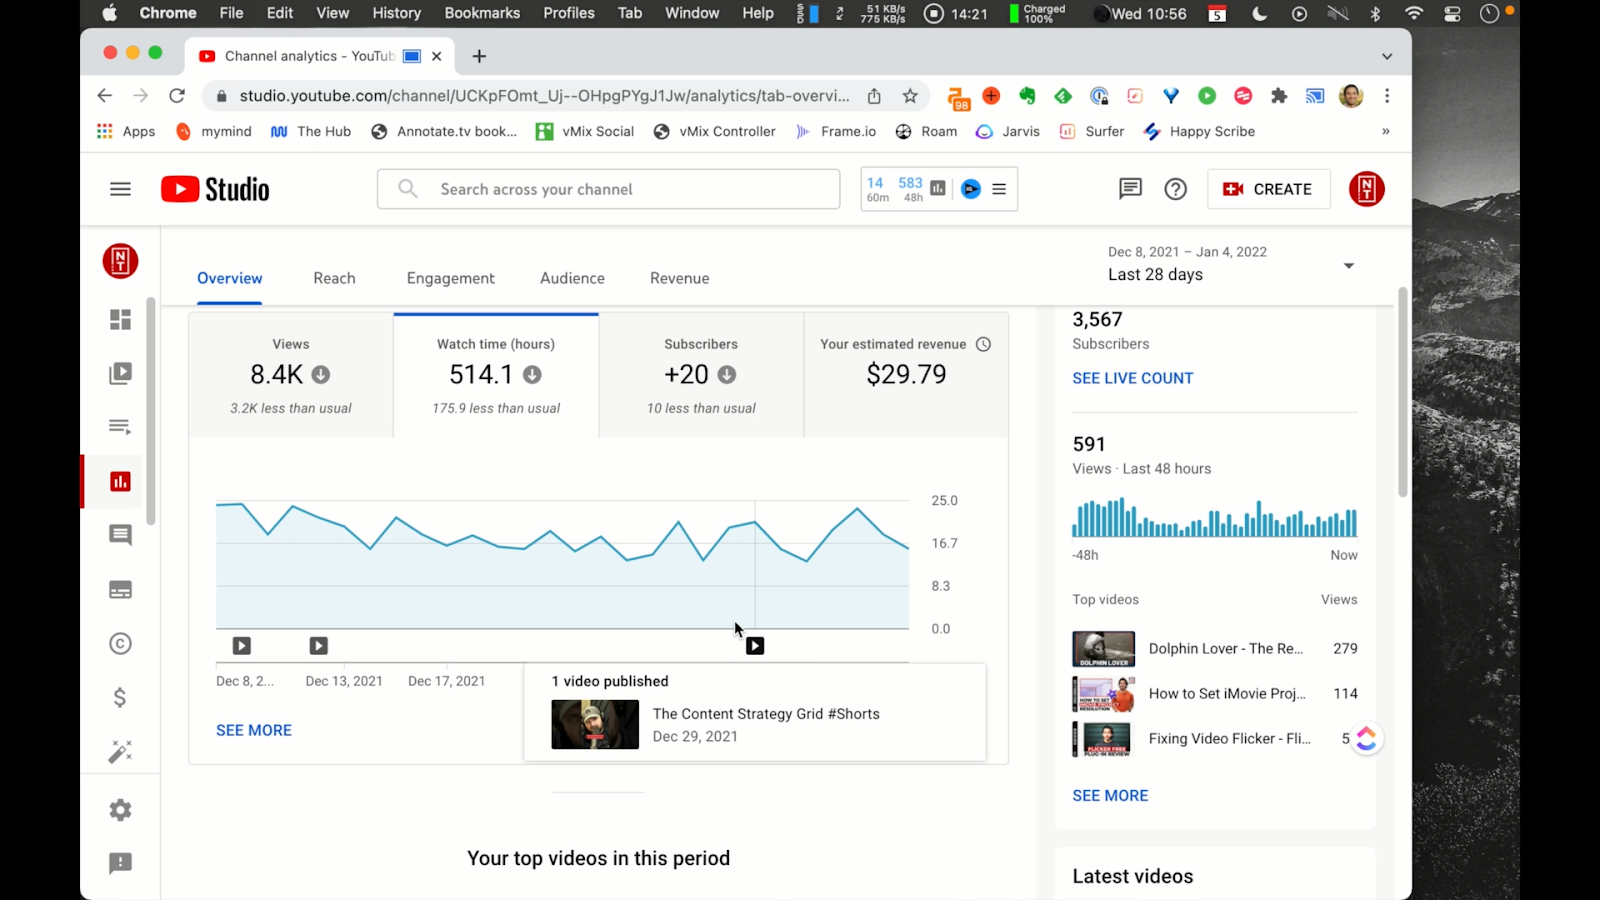The height and width of the screenshot is (900, 1600).
Task: Open the Comments icon in the sidebar
Action: pyautogui.click(x=120, y=535)
